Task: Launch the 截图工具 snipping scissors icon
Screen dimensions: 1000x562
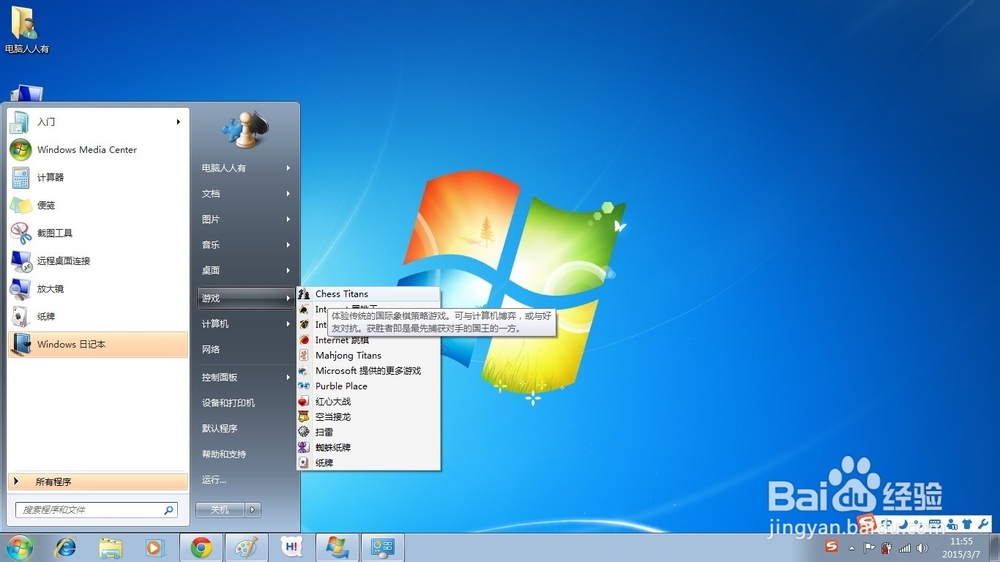Action: point(20,233)
